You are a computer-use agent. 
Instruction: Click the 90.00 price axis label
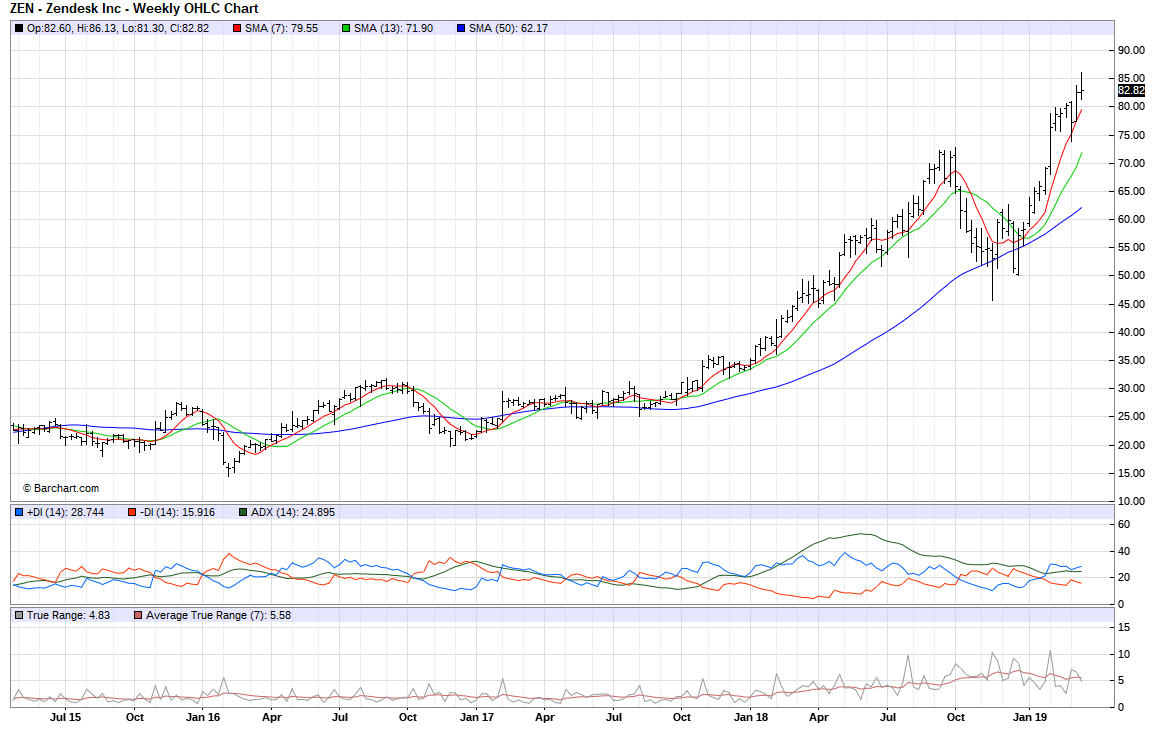pyautogui.click(x=1131, y=50)
